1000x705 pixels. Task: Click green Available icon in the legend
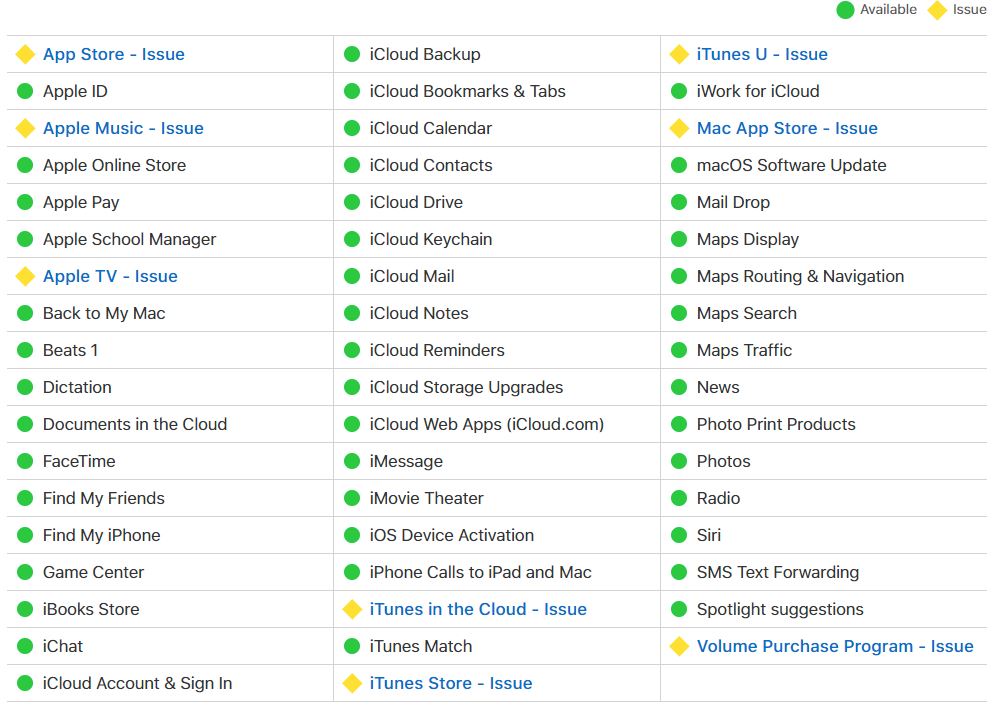pos(845,10)
